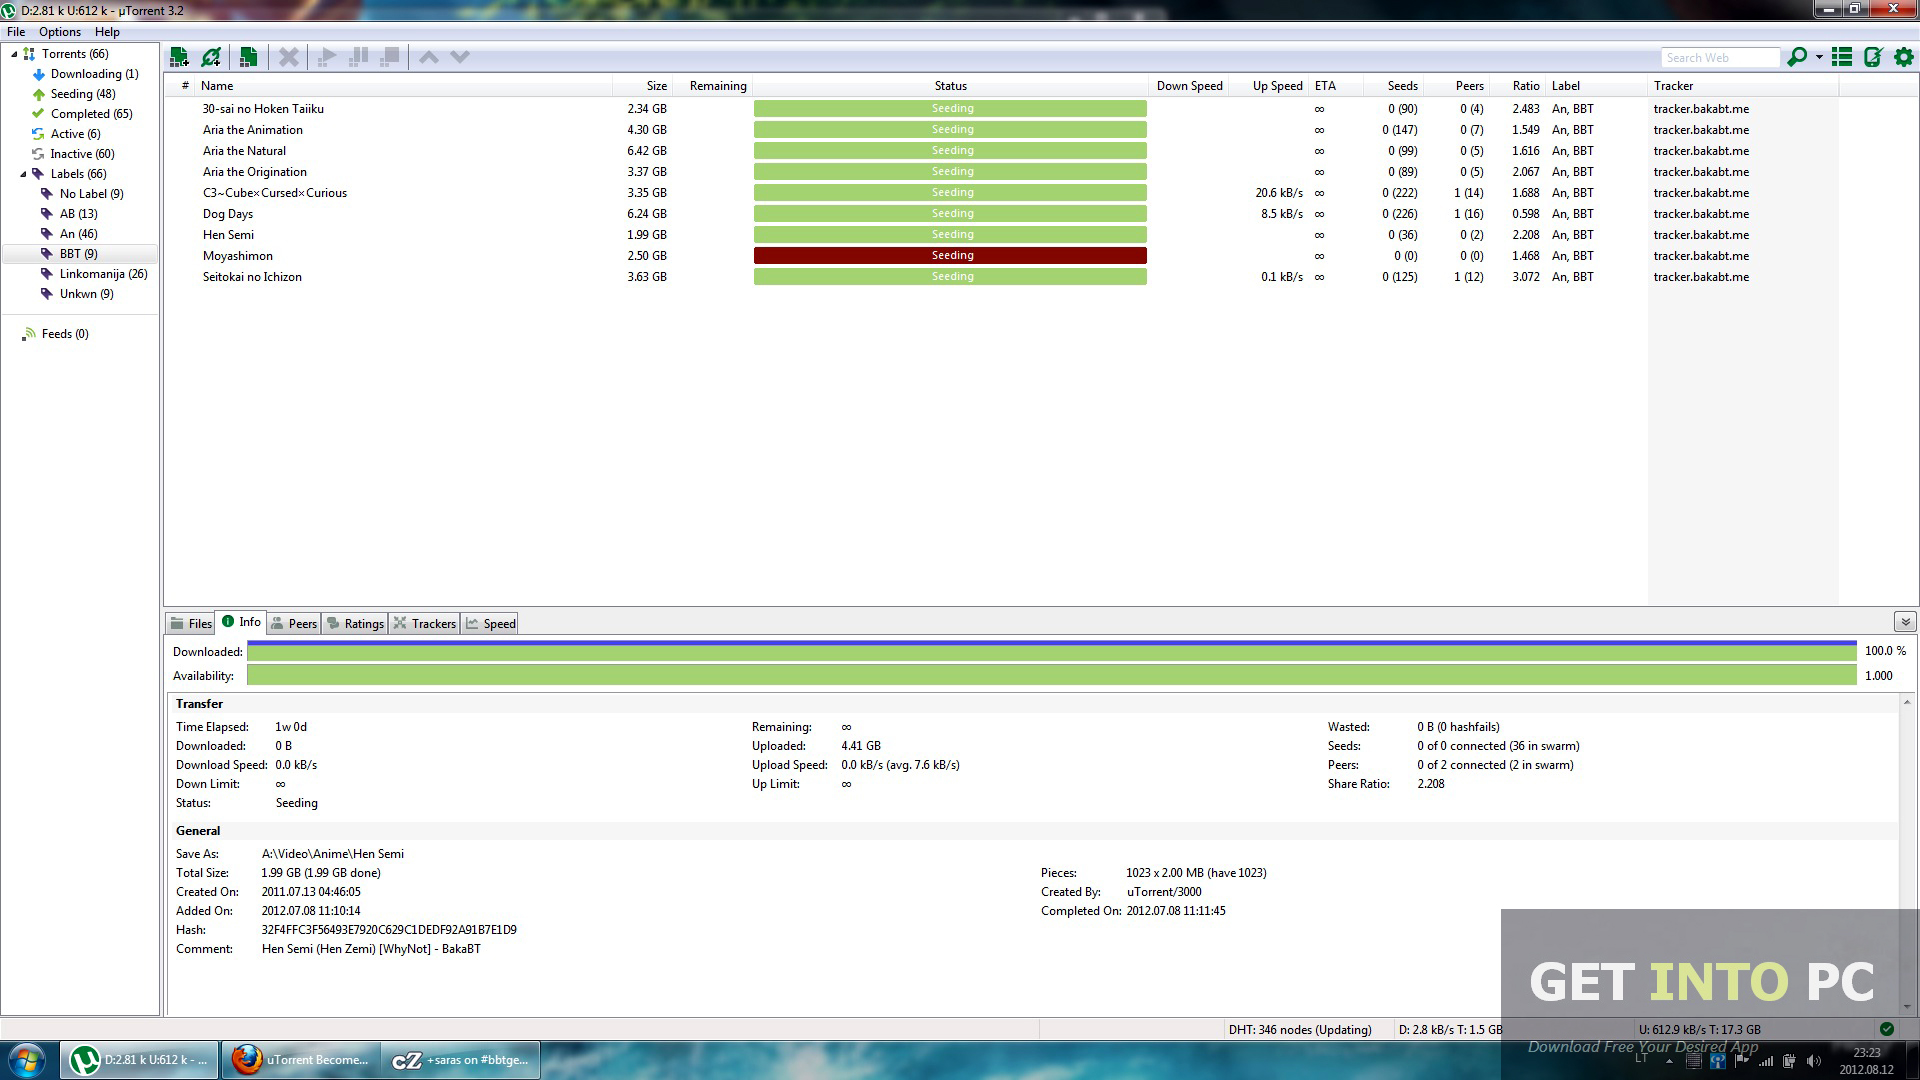Screen dimensions: 1920x1080
Task: Select the Hen Semi torrent row
Action: [x=1000, y=235]
